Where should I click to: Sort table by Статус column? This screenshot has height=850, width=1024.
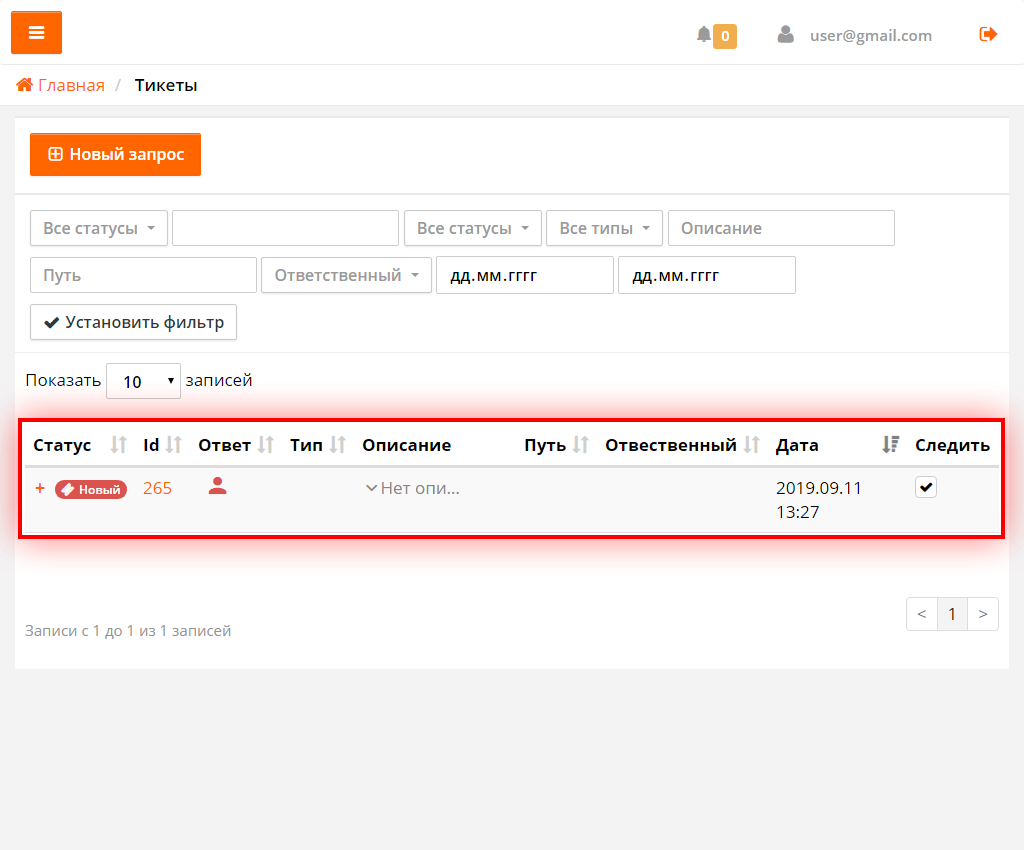tap(119, 445)
